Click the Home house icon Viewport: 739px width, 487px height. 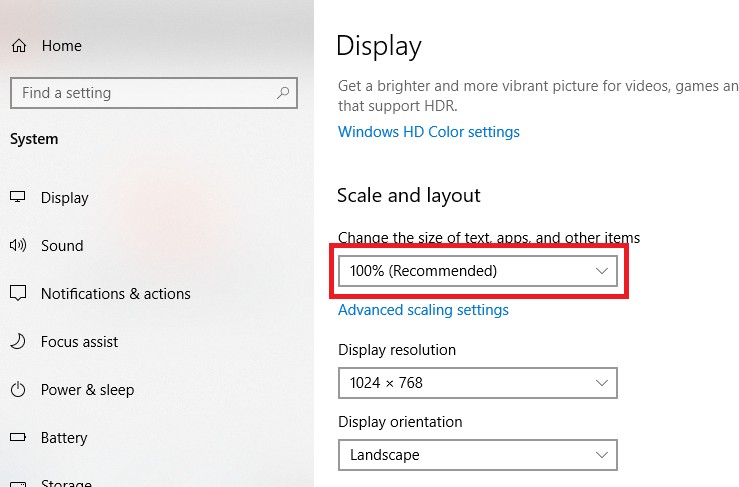19,46
